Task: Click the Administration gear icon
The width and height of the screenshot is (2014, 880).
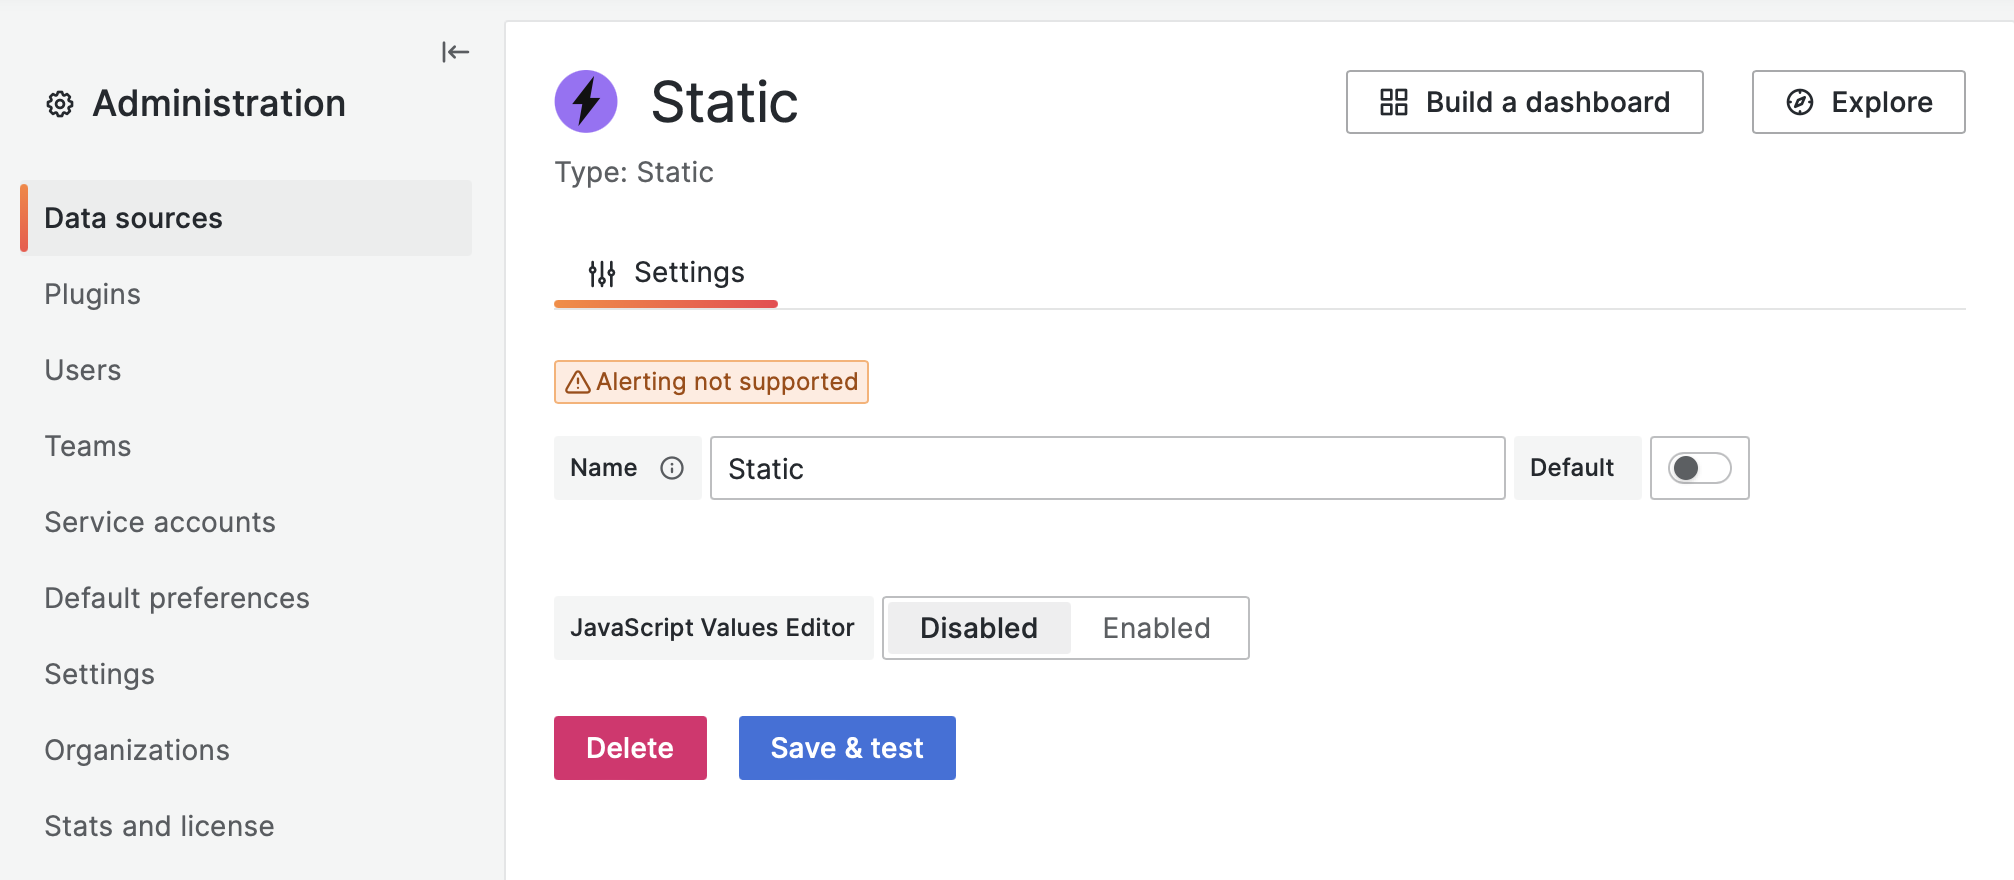Action: click(x=60, y=104)
